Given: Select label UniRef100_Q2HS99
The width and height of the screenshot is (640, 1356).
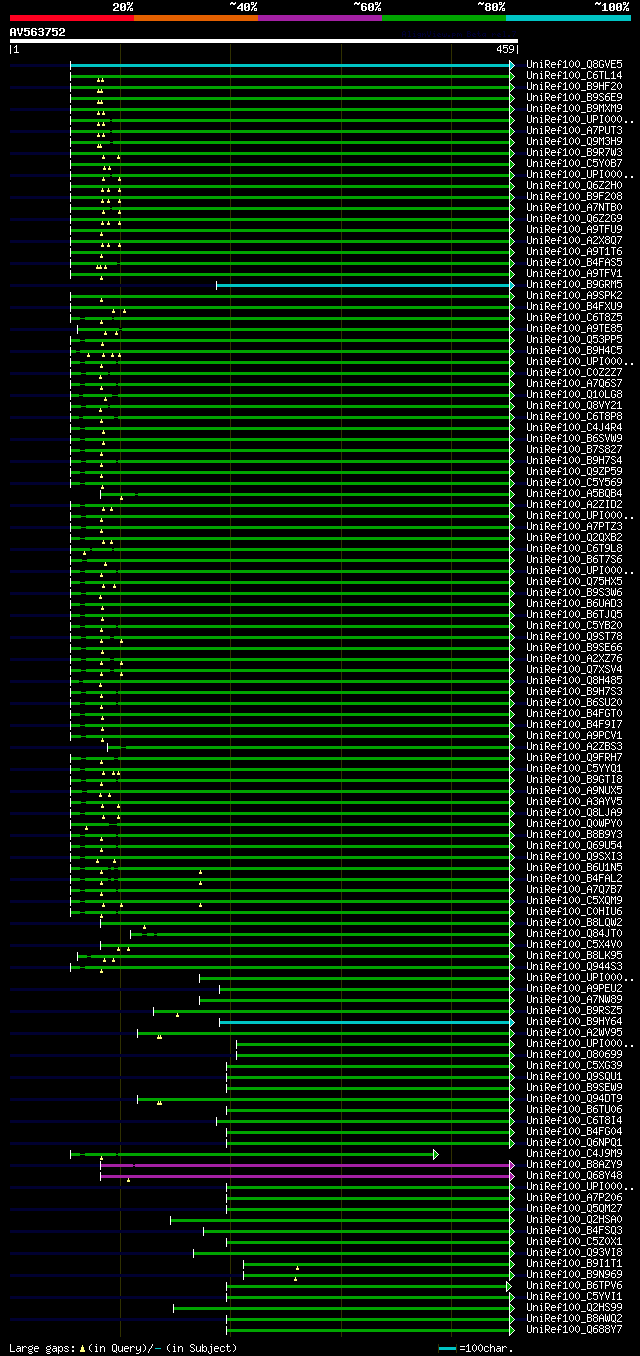Looking at the screenshot, I should pyautogui.click(x=574, y=1307).
